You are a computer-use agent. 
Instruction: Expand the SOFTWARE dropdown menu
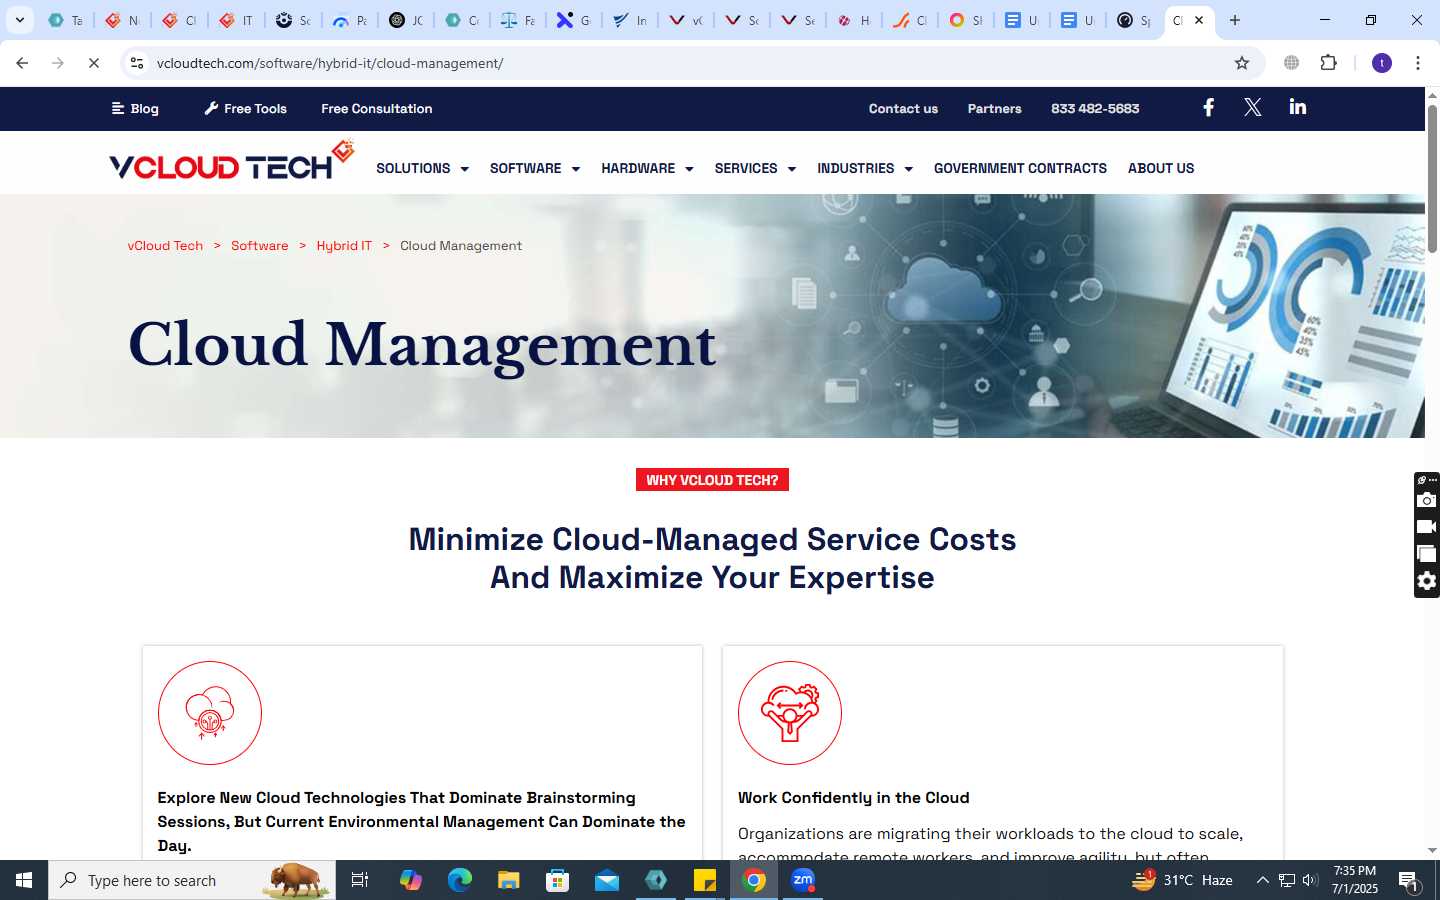tap(535, 168)
